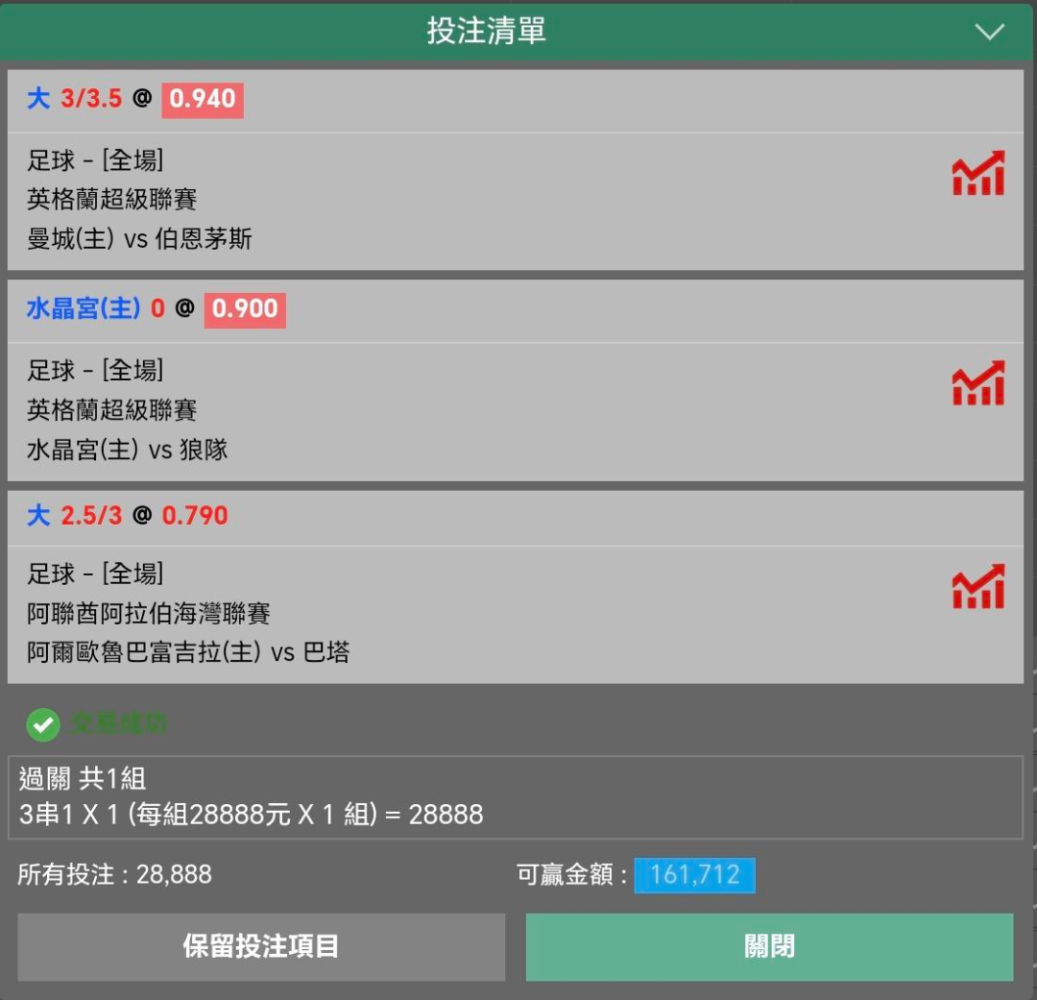
Task: Click the 可贏金額 label
Action: (x=571, y=875)
